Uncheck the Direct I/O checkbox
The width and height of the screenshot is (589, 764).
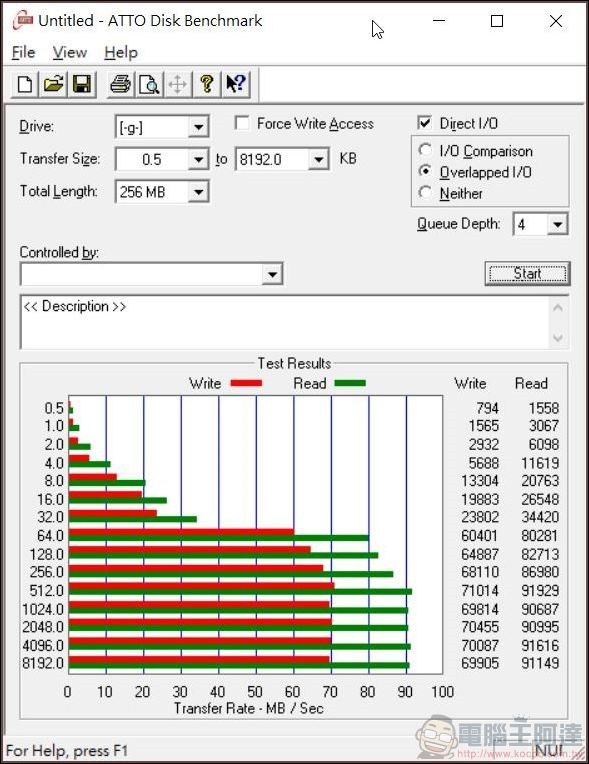(x=425, y=123)
